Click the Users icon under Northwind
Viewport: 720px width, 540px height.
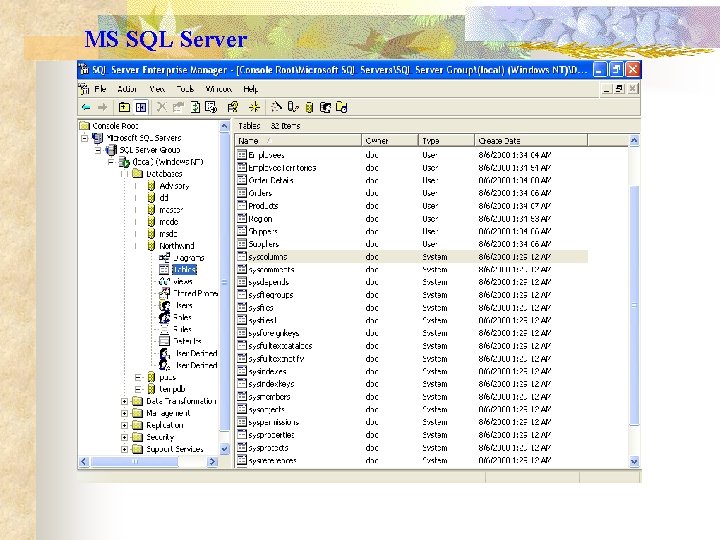click(164, 305)
